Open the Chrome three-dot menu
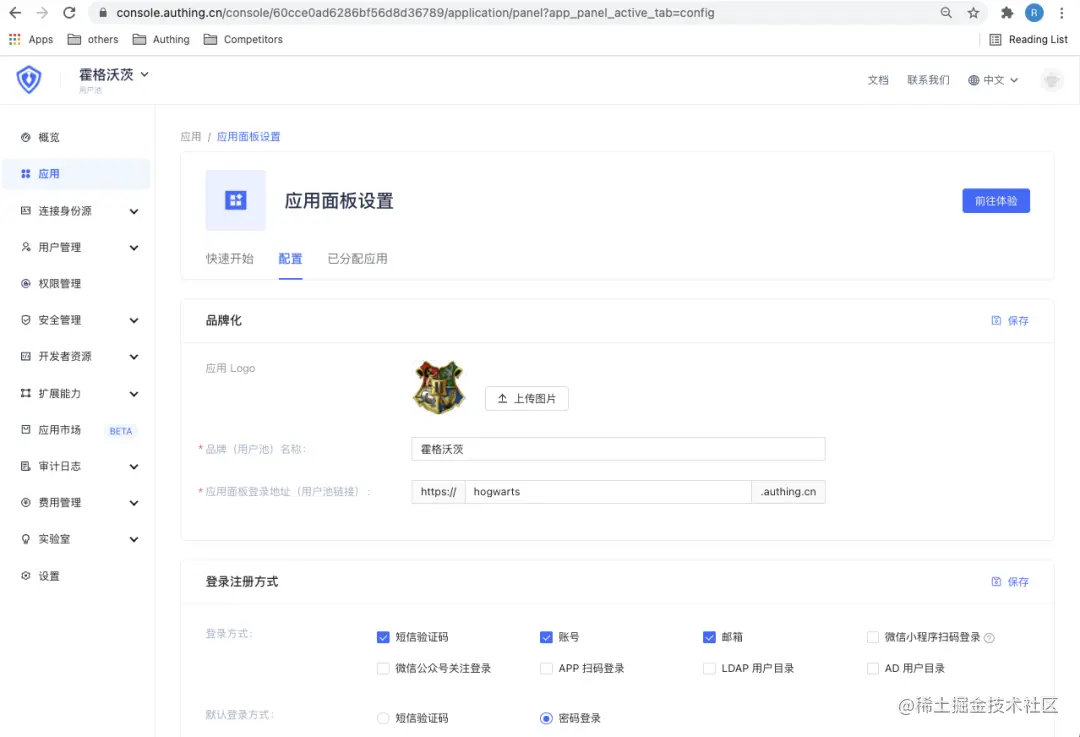 coord(1061,12)
